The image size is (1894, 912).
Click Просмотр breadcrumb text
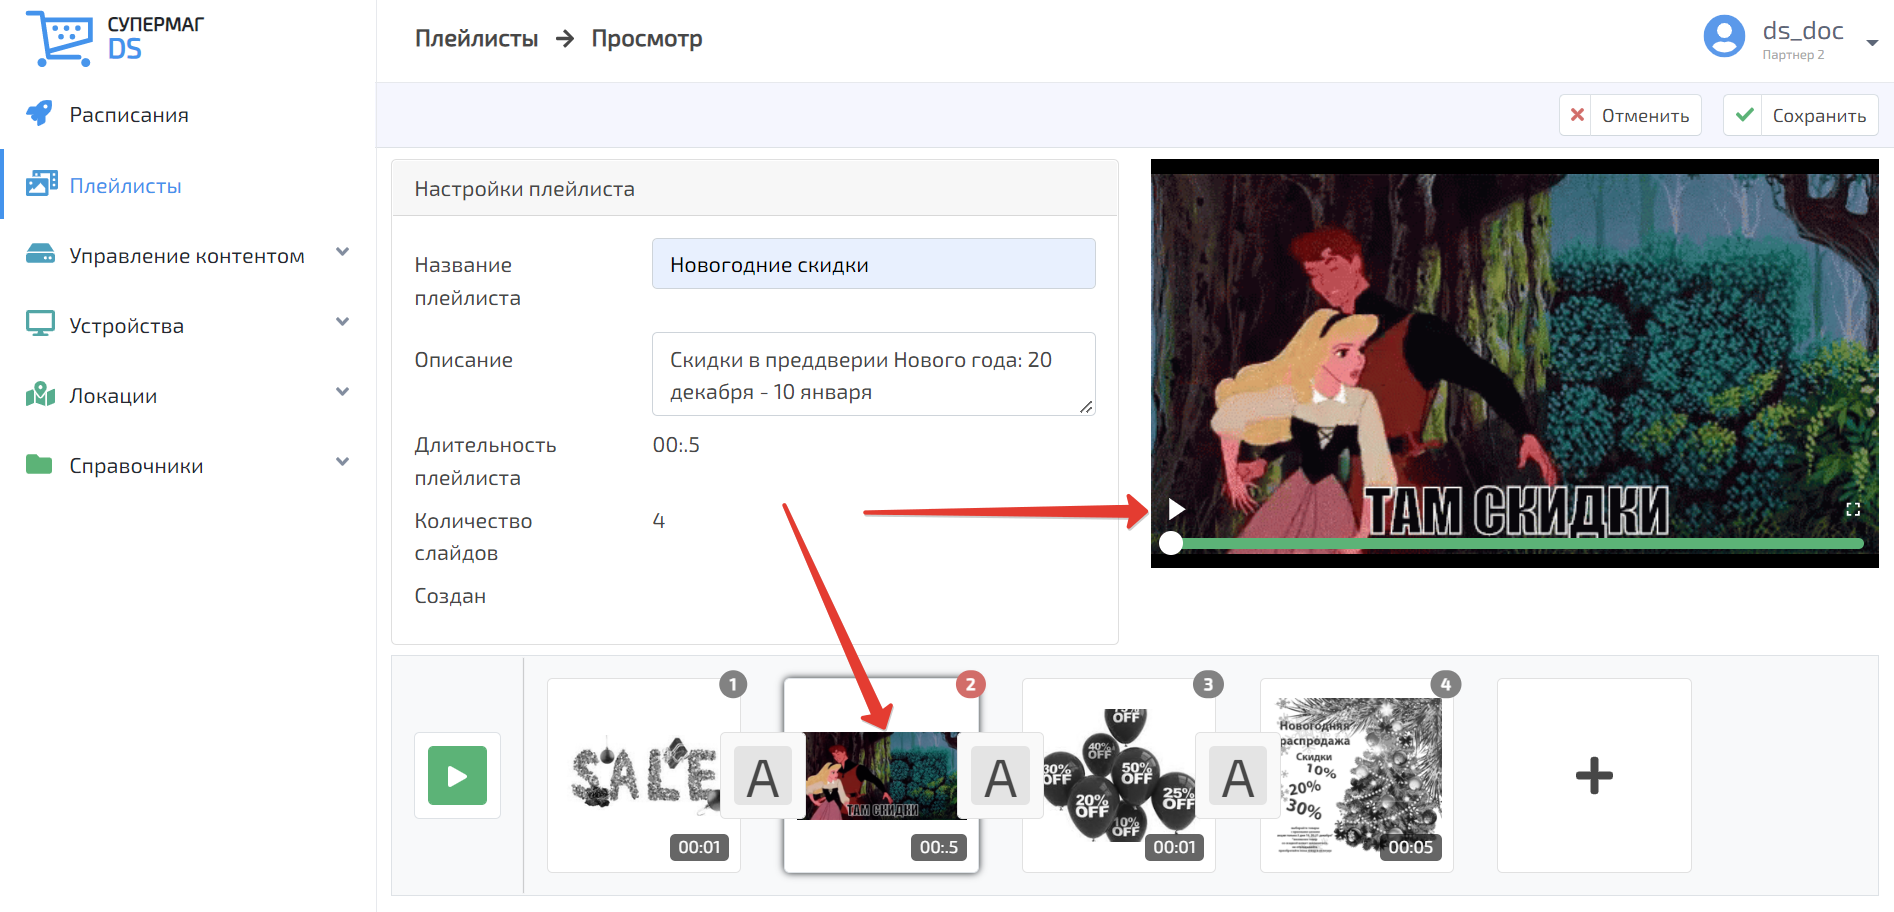(x=647, y=39)
